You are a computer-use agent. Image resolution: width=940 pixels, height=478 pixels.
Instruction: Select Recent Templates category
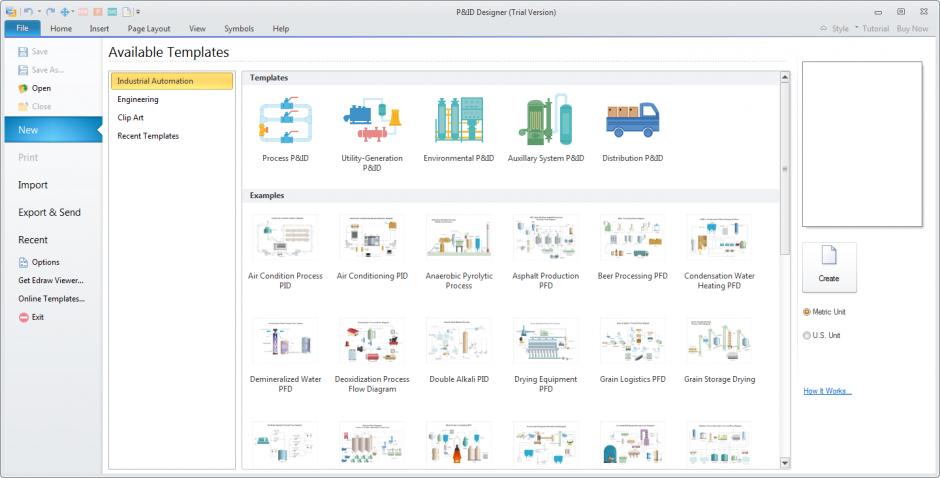(148, 136)
